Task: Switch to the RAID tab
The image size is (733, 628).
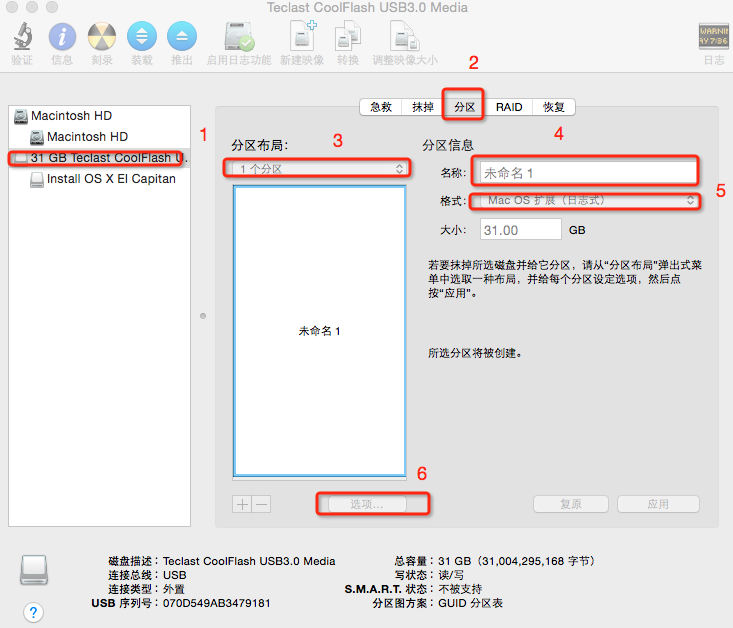Action: [509, 107]
